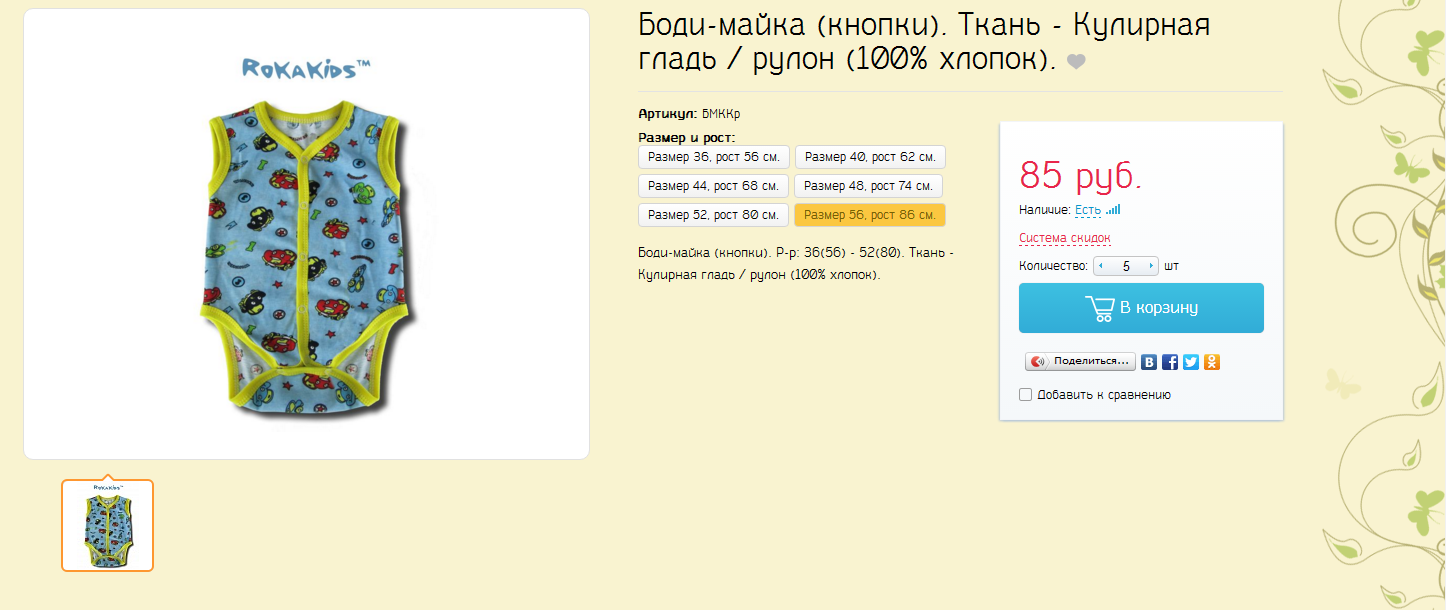
Task: Pick Размер 52, рост 80 см.
Action: coord(713,215)
